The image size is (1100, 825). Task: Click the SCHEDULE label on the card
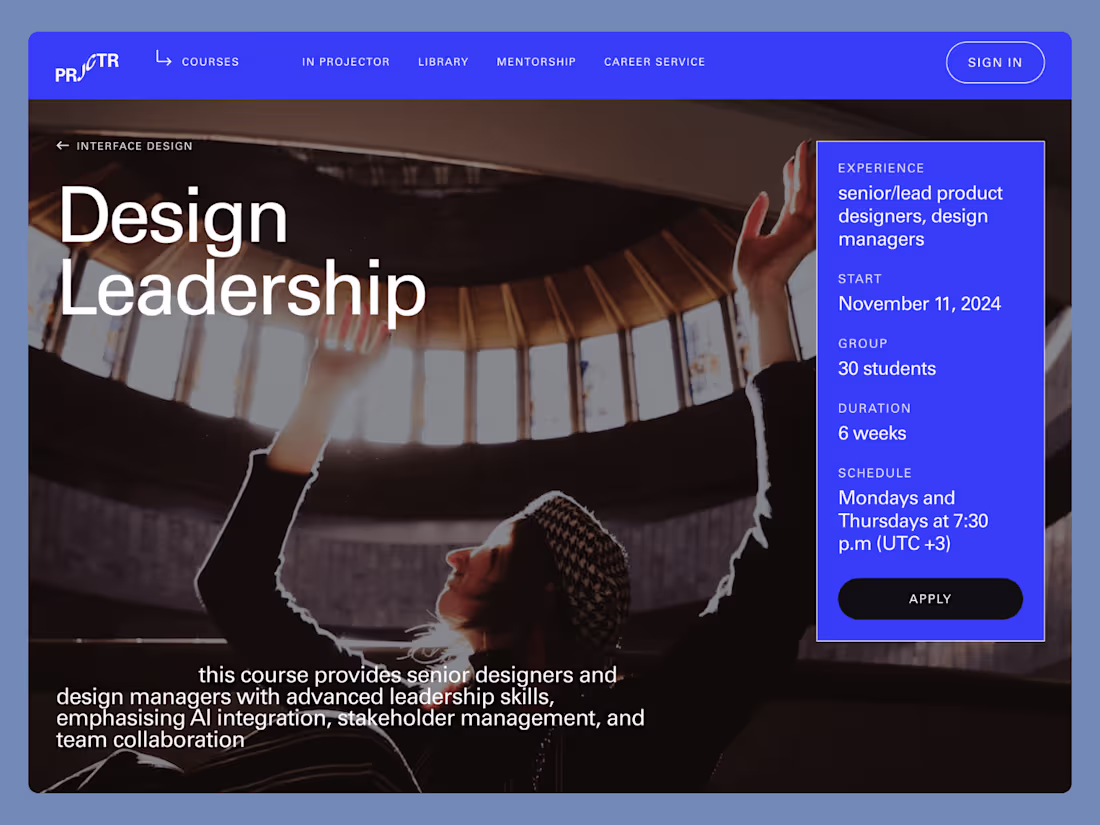(875, 473)
